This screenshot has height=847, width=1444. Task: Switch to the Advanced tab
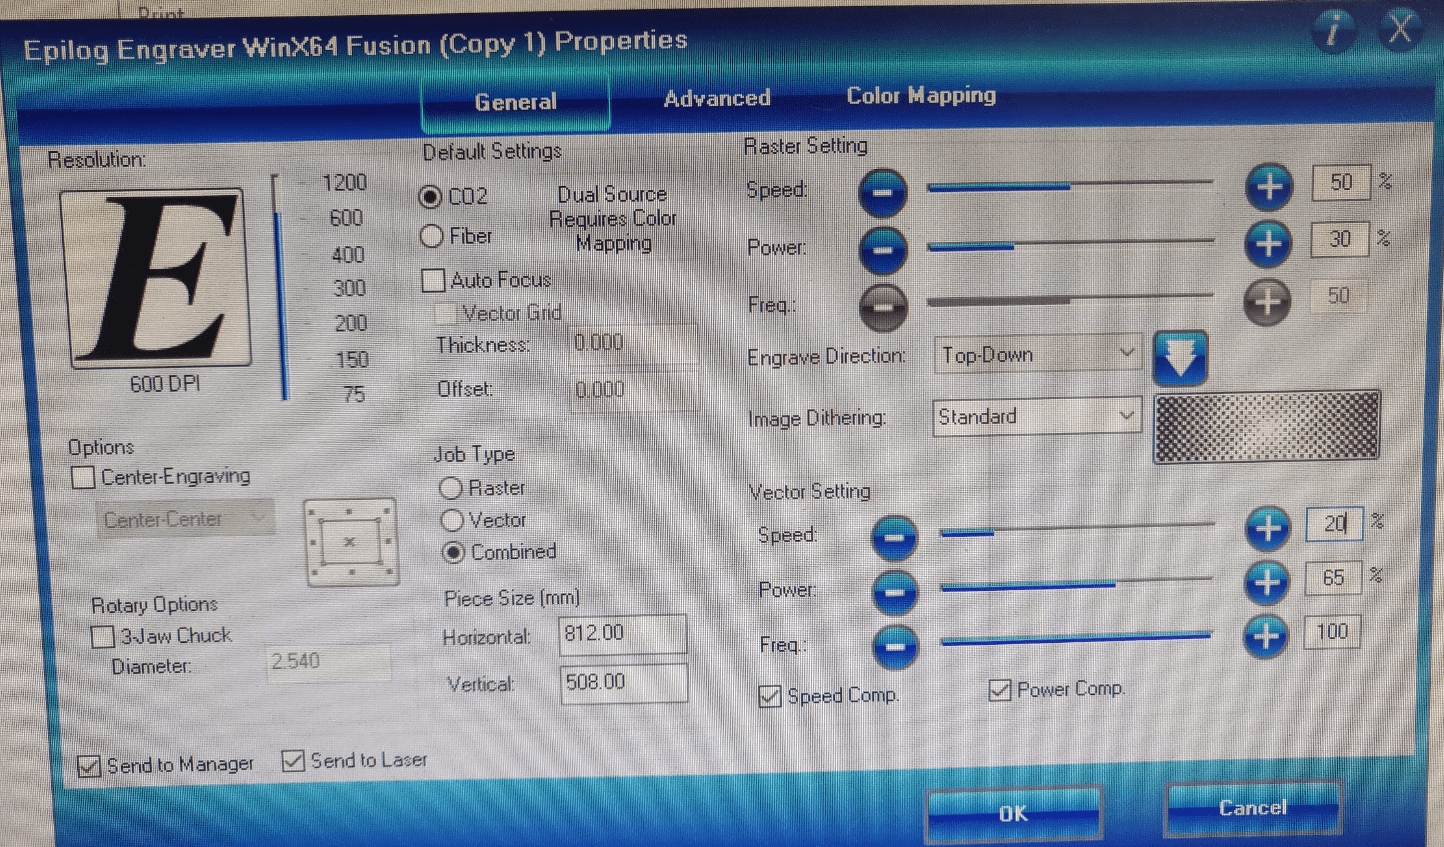[717, 98]
